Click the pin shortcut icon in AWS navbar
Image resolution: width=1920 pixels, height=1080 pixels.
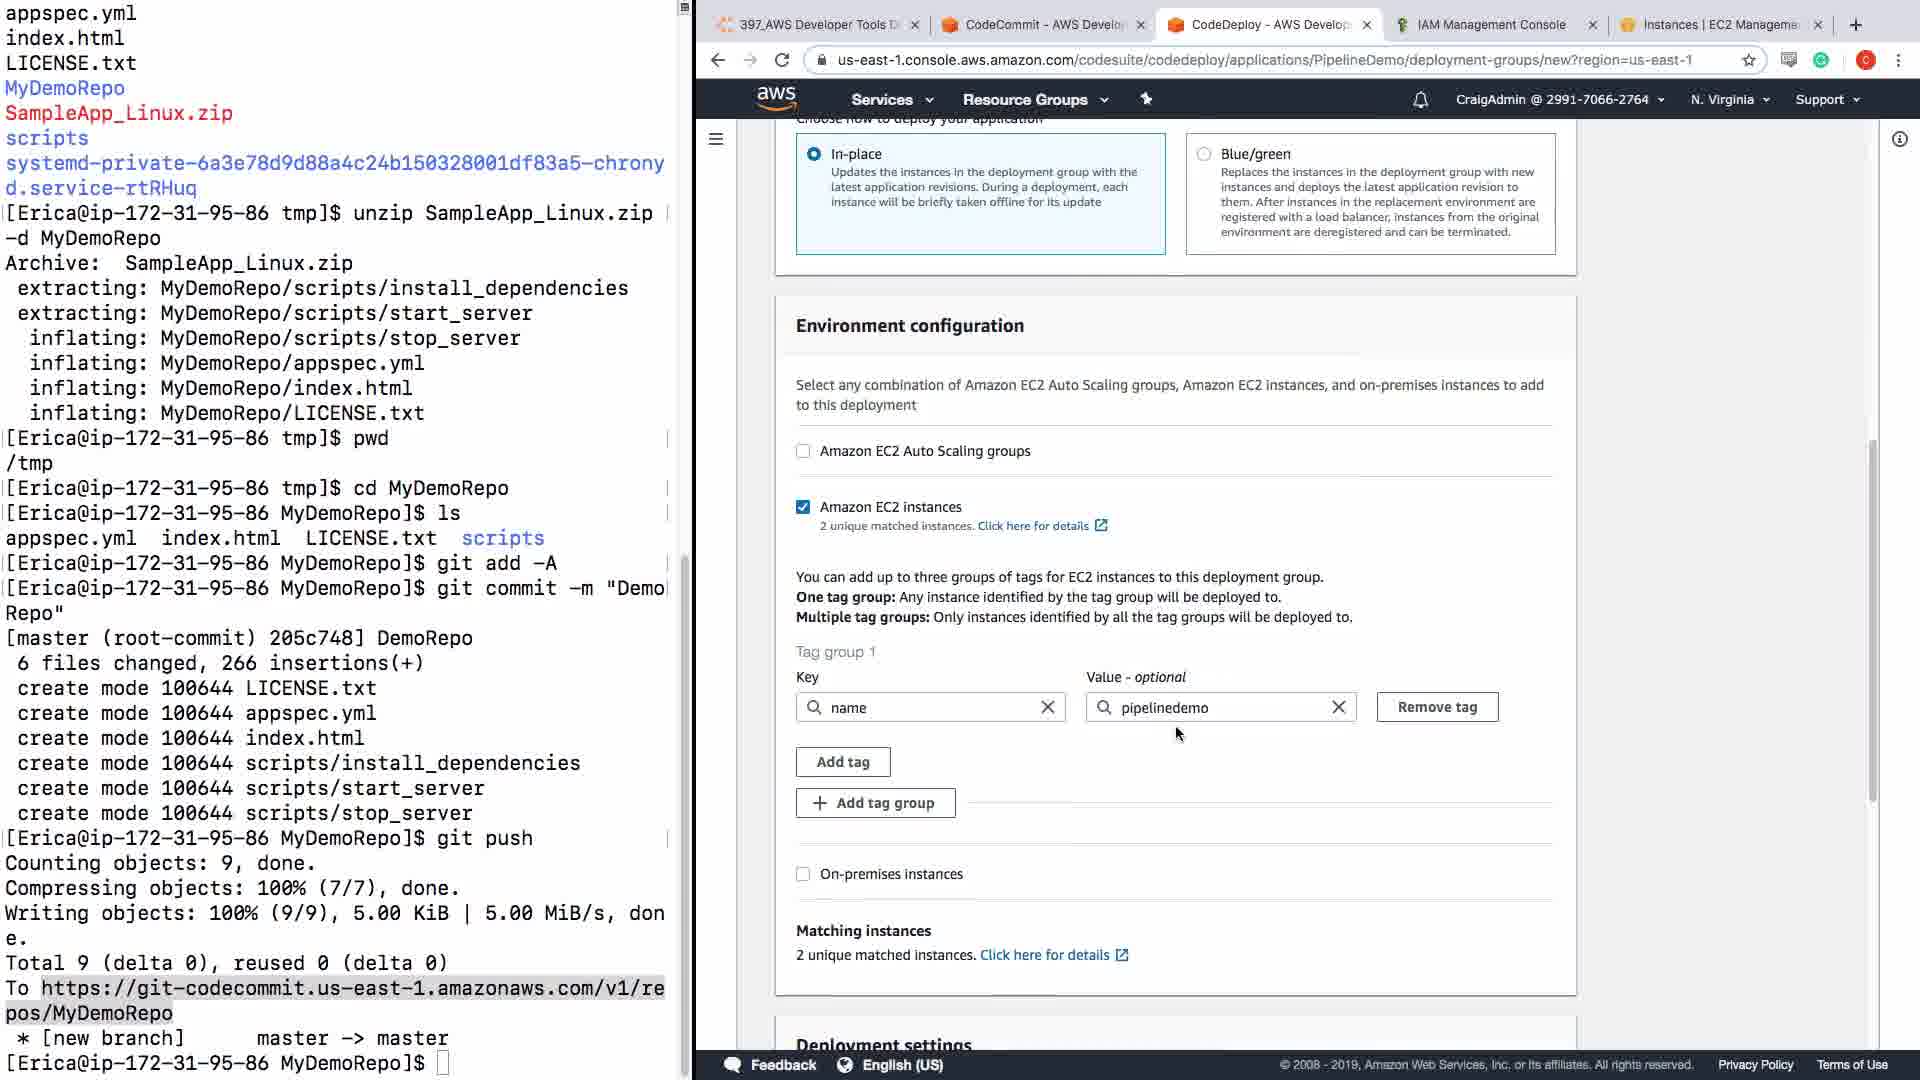click(x=1146, y=99)
